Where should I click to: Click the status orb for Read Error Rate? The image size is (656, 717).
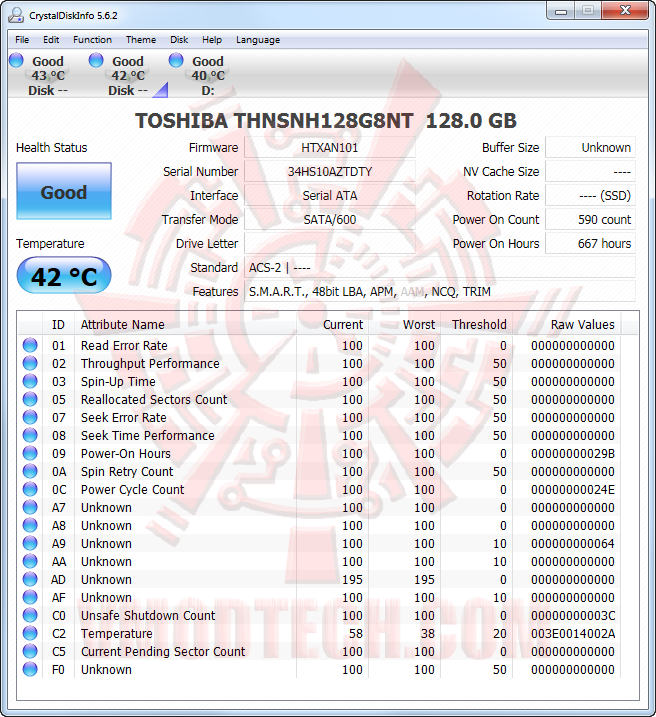coord(30,345)
